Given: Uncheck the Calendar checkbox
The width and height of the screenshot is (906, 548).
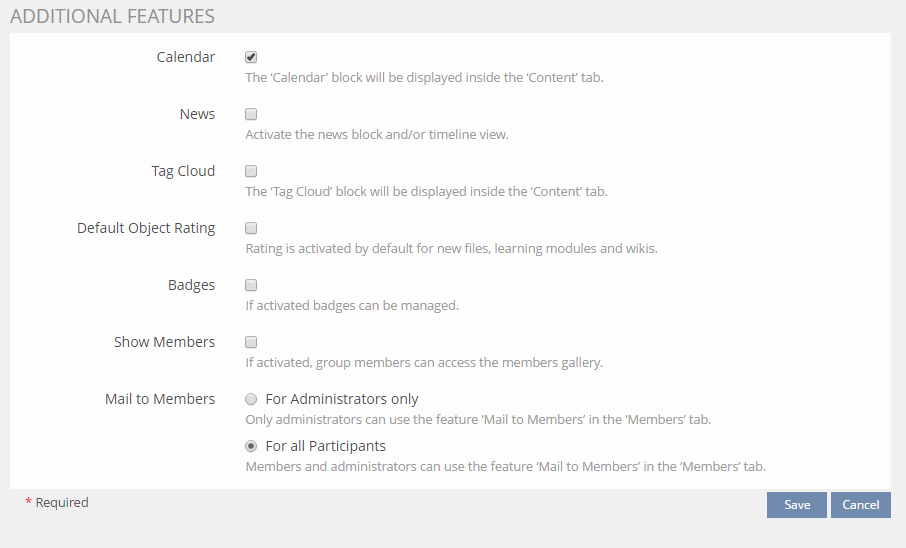Looking at the screenshot, I should pyautogui.click(x=251, y=57).
